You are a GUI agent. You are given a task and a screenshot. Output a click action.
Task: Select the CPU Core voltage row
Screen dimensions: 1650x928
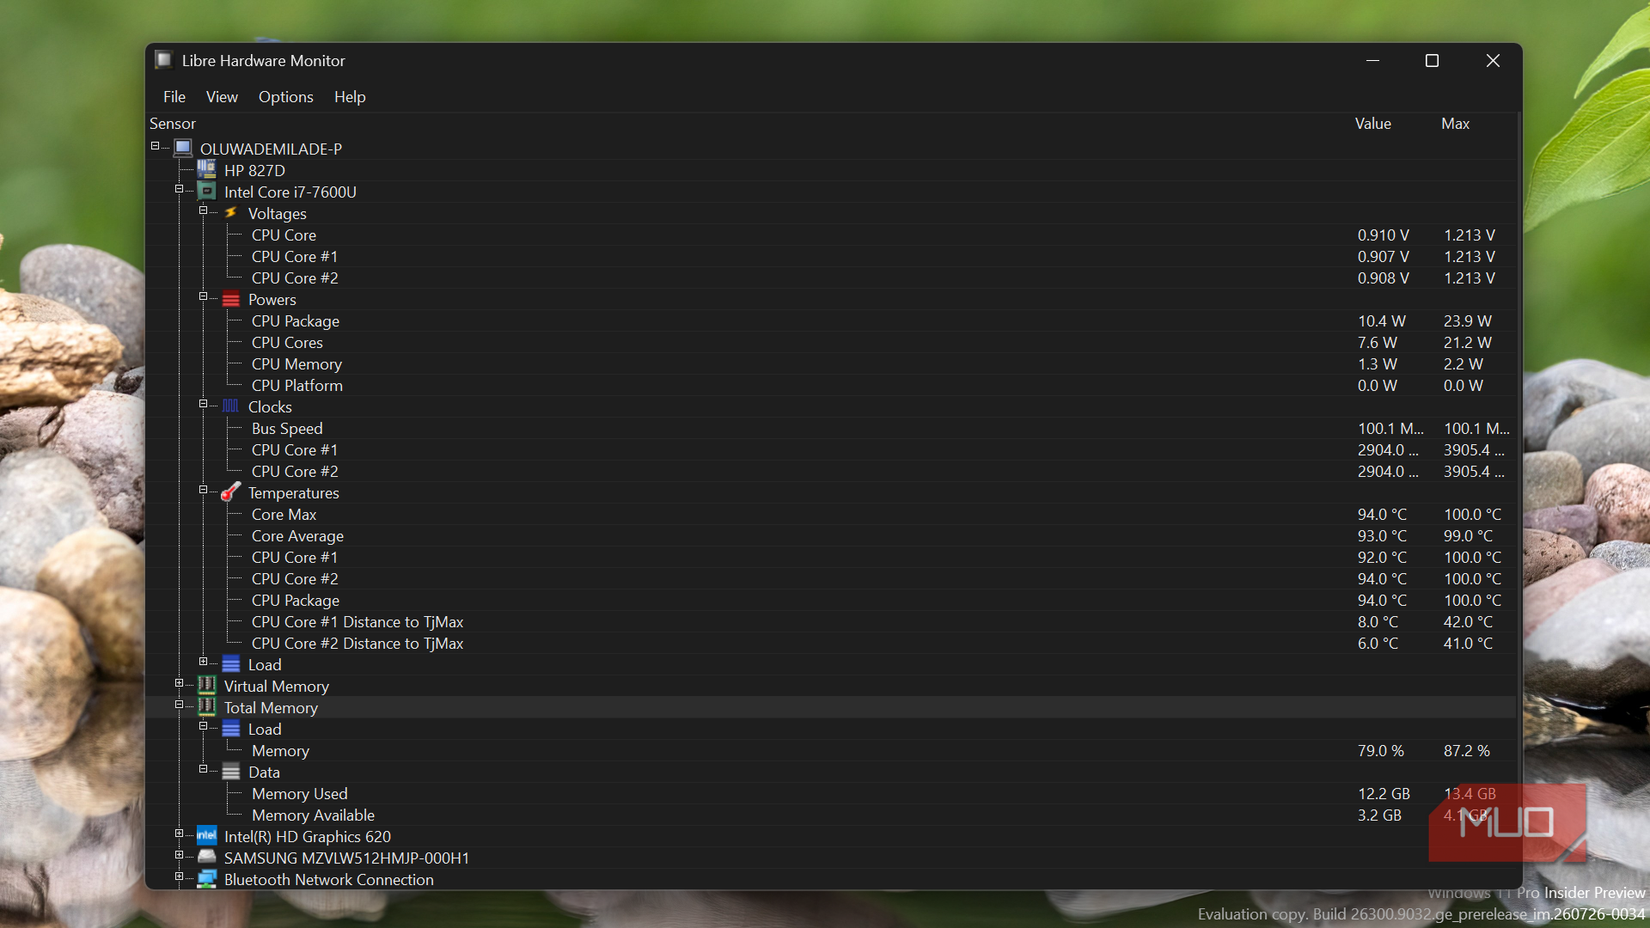point(832,235)
